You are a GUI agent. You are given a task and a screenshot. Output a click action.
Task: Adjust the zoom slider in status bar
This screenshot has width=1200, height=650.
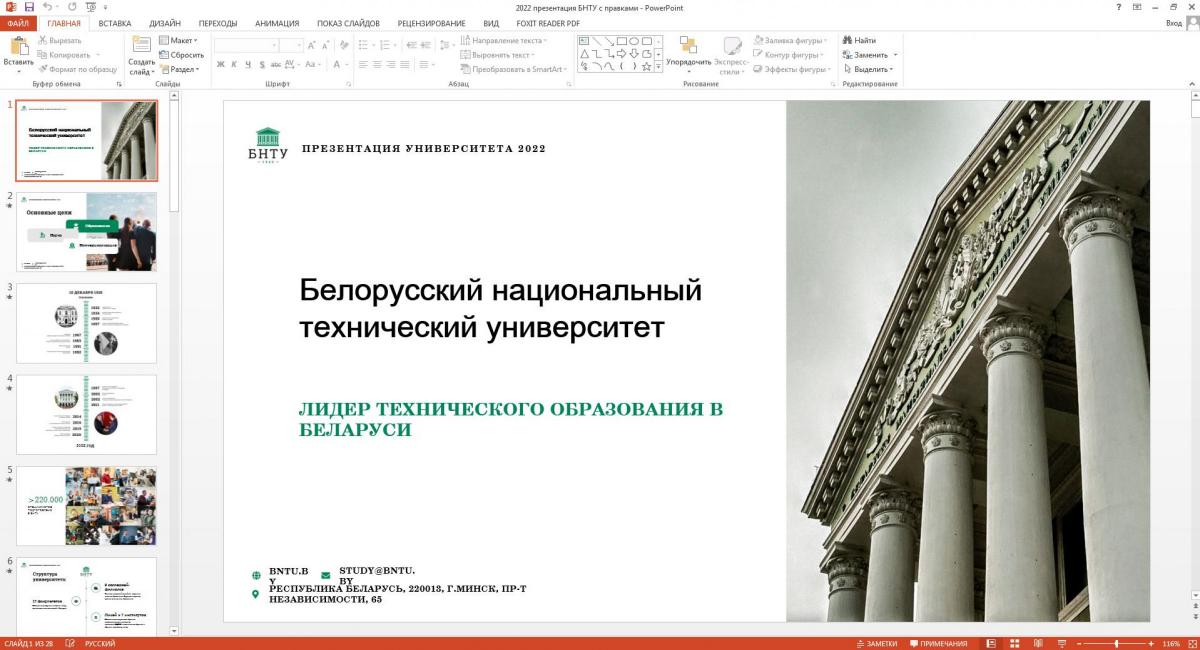(1116, 643)
